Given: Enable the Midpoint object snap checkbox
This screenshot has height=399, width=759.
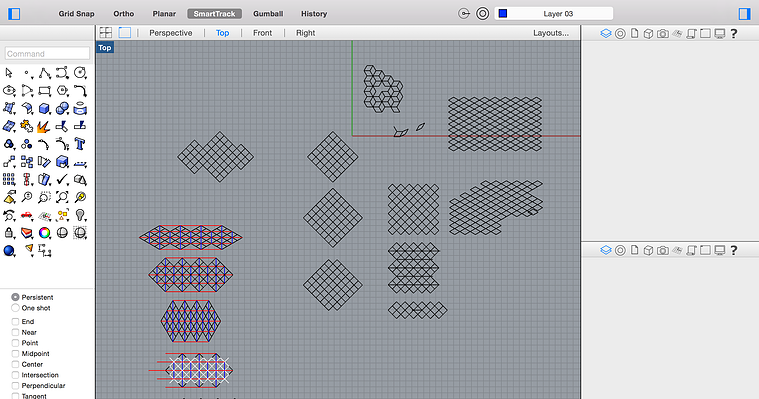Looking at the screenshot, I should [x=15, y=353].
